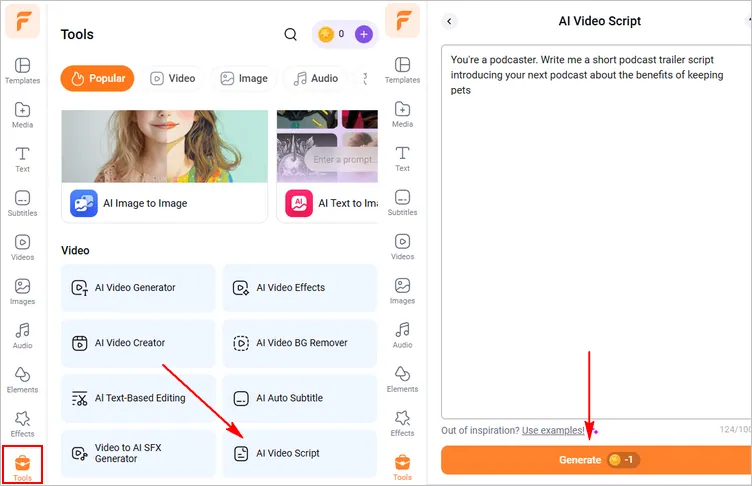Switch to the Audio category tab
This screenshot has height=486, width=752.
click(x=315, y=78)
